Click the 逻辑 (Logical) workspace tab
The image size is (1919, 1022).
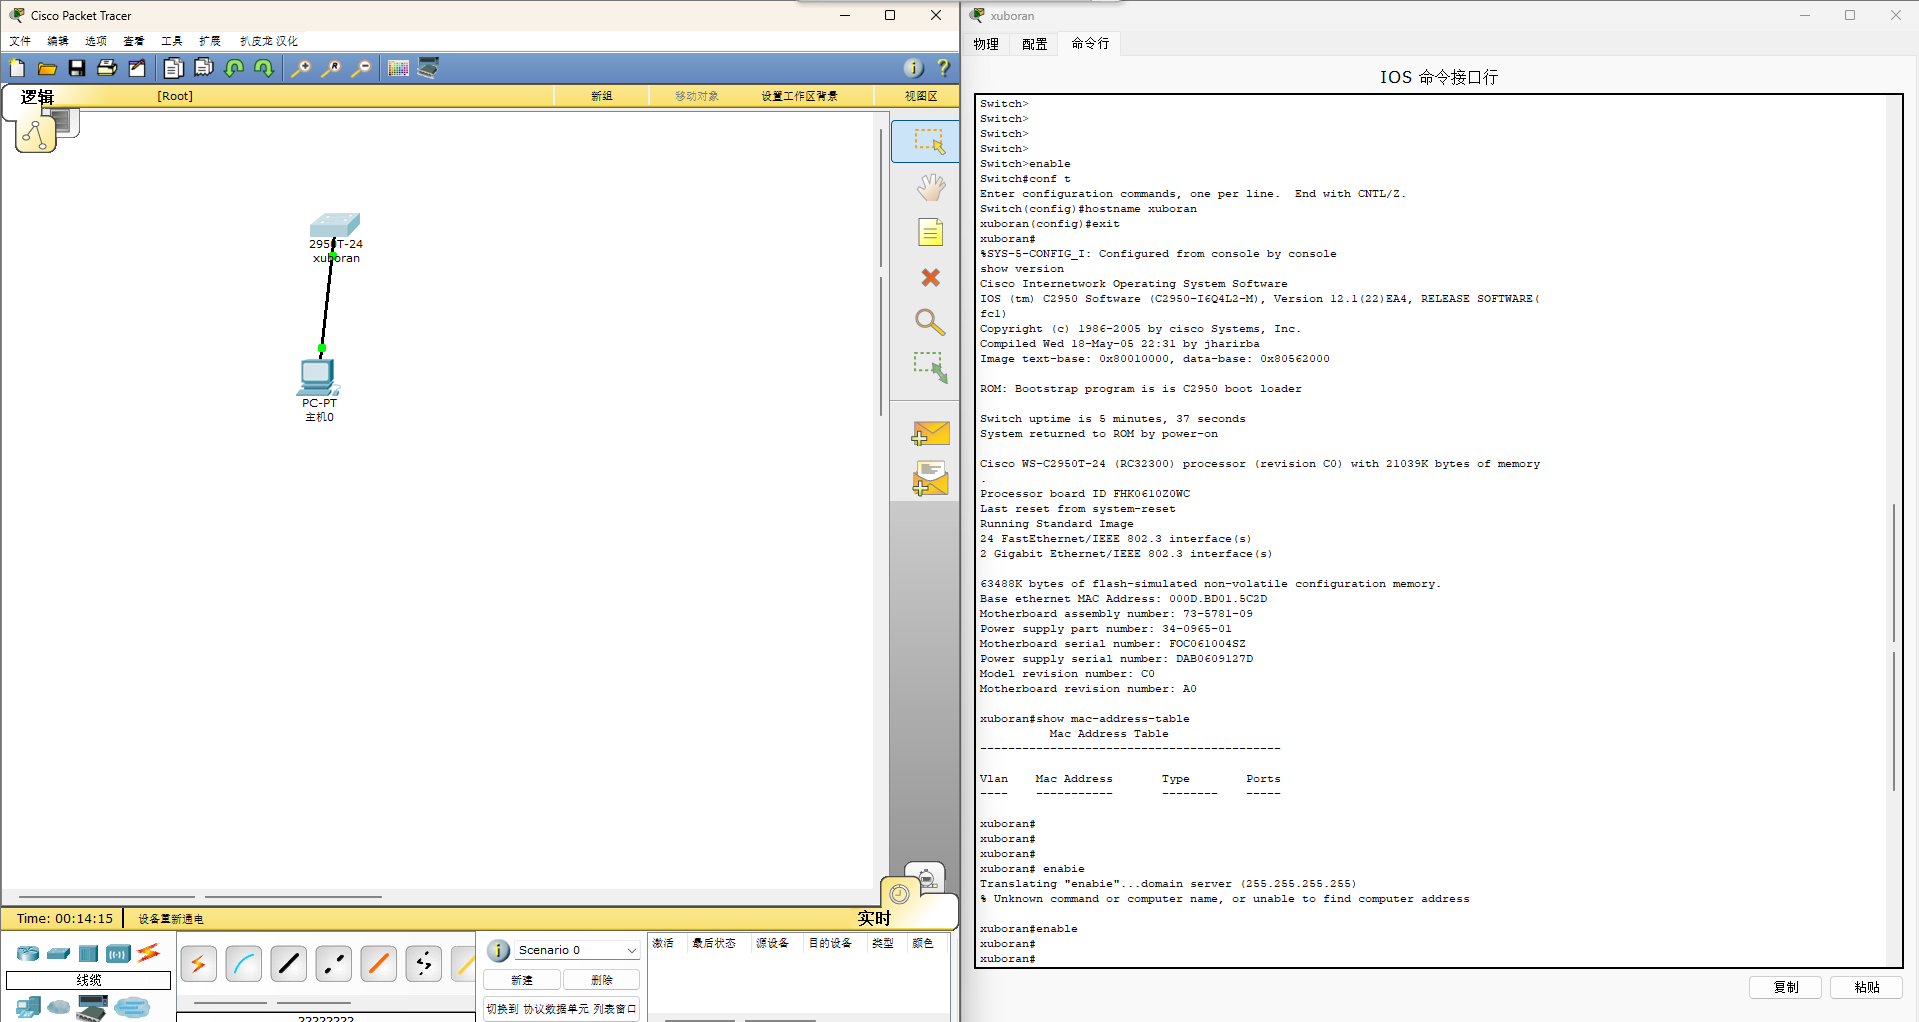click(37, 97)
